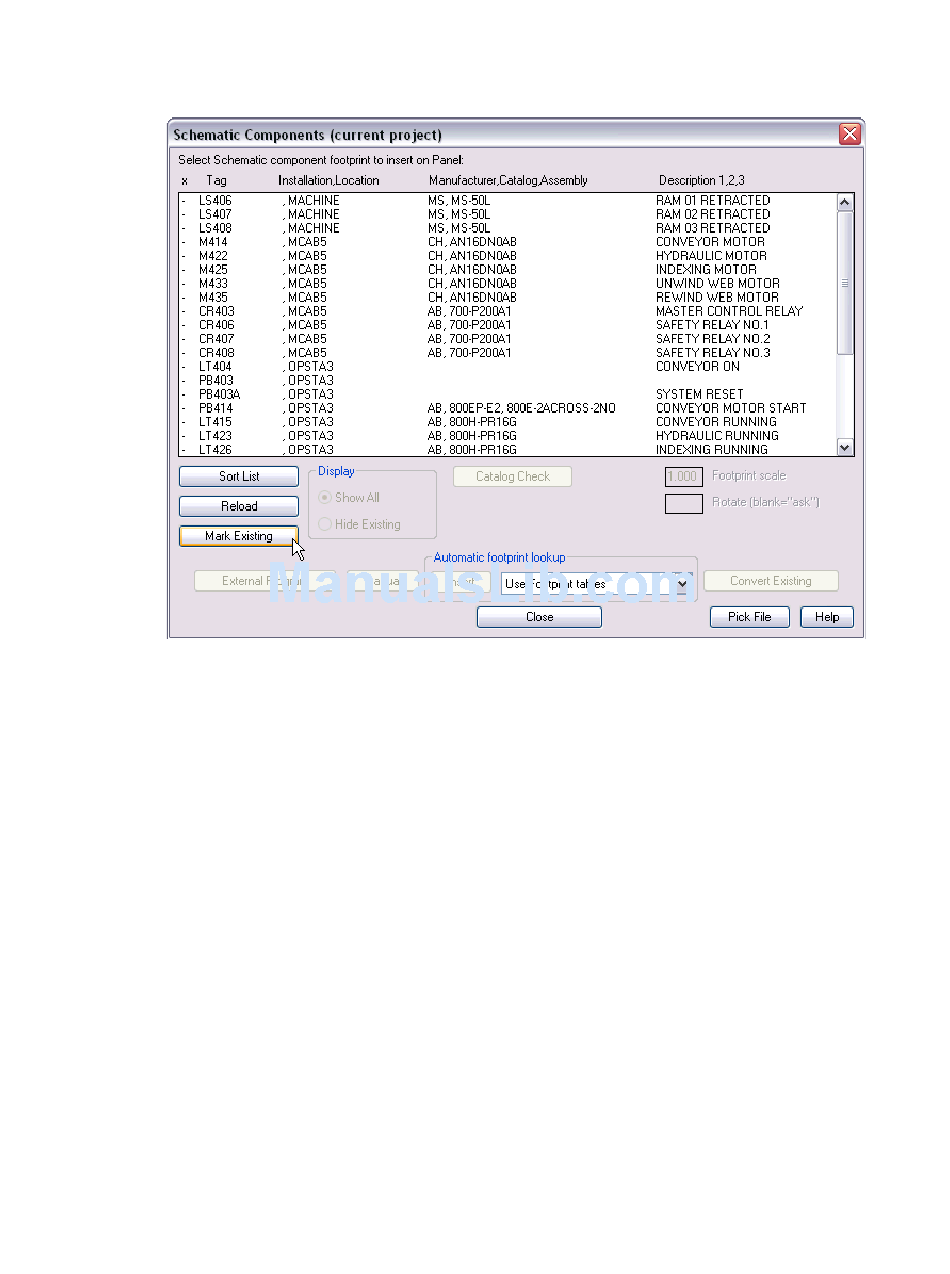
Task: Select row LT415 CONVEYOR RUNNING
Action: click(x=507, y=423)
